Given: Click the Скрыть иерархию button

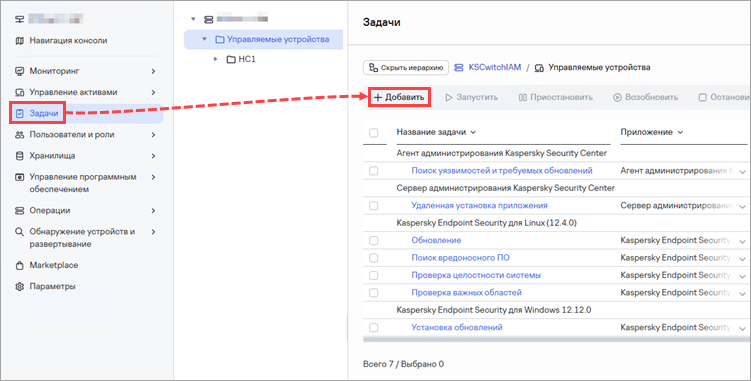Looking at the screenshot, I should coord(406,68).
